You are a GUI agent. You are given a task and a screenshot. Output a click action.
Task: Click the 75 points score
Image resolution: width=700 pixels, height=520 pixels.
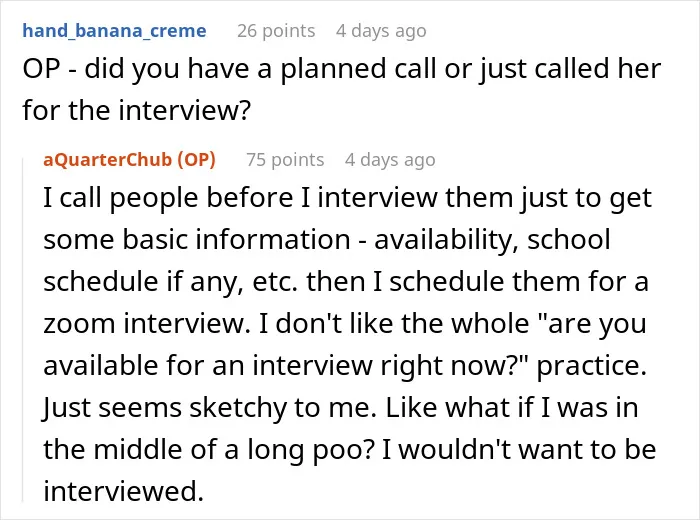pos(285,160)
